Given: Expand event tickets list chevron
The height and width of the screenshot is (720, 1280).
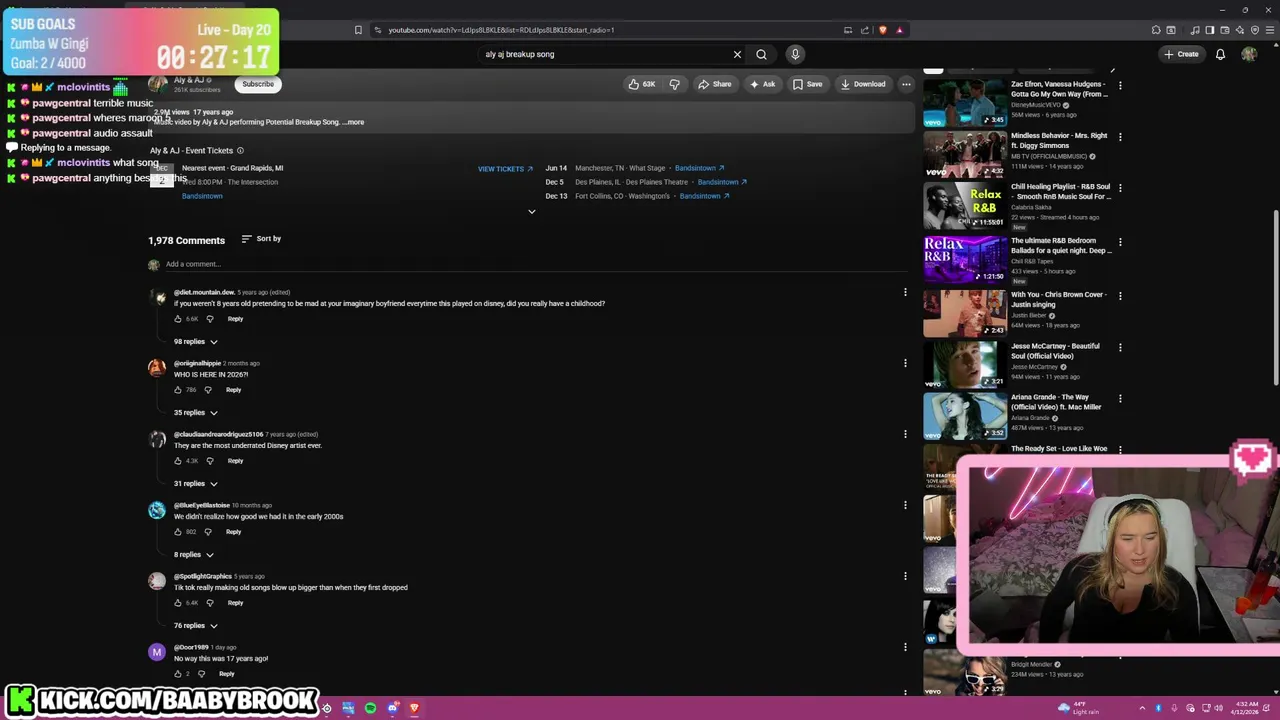Looking at the screenshot, I should pos(531,212).
